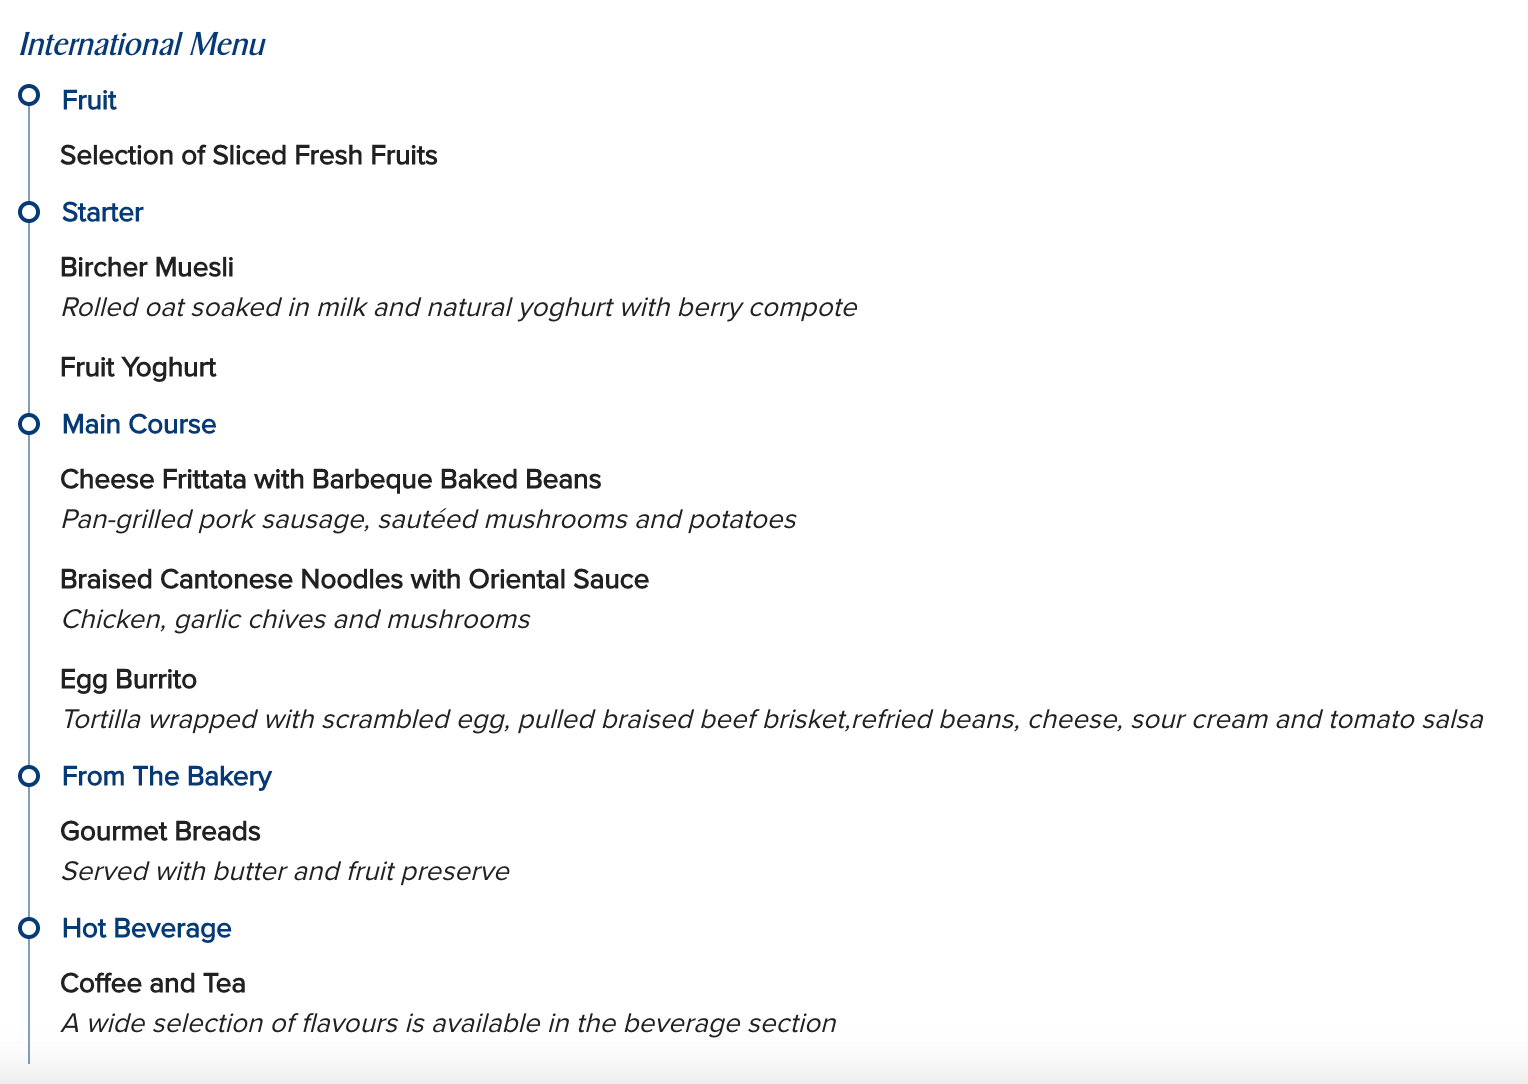Choose Cheese Frittata with Barbeque Baked Beans
Viewport: 1528px width, 1084px height.
point(331,479)
